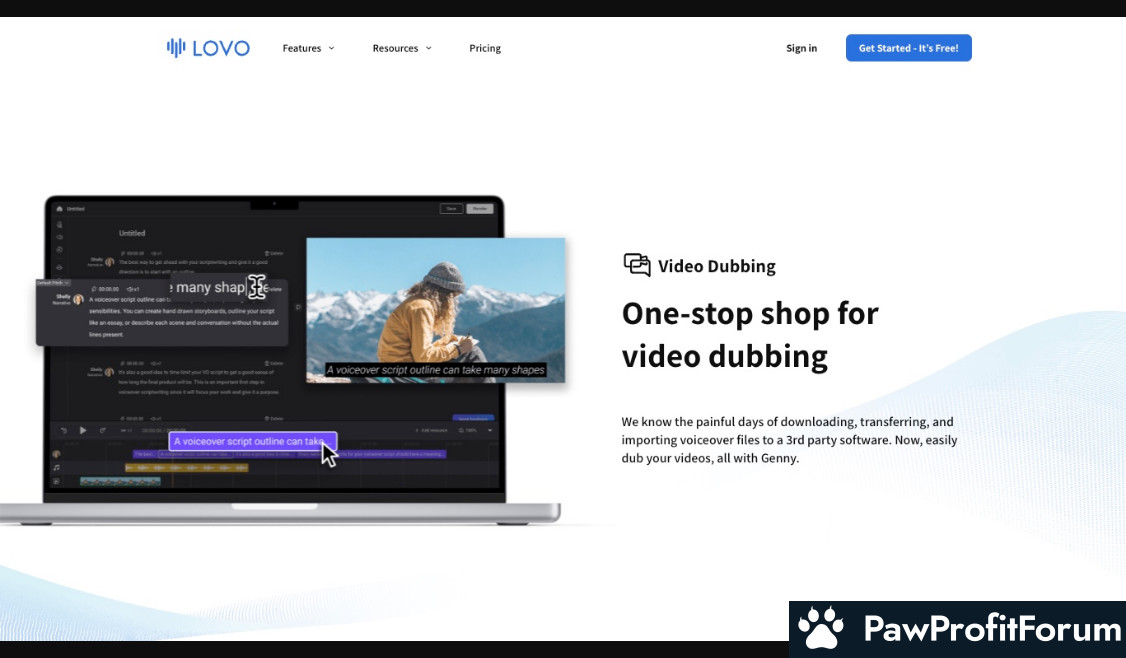Expand the Features dropdown menu
This screenshot has width=1126, height=658.
point(308,48)
